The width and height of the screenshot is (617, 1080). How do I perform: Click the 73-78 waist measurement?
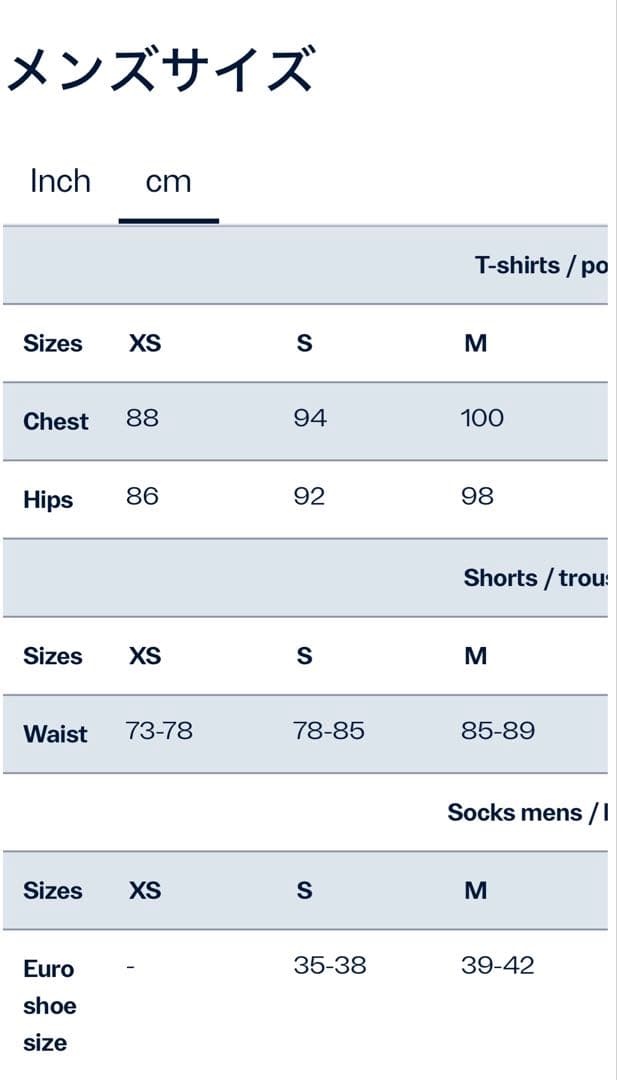point(159,731)
